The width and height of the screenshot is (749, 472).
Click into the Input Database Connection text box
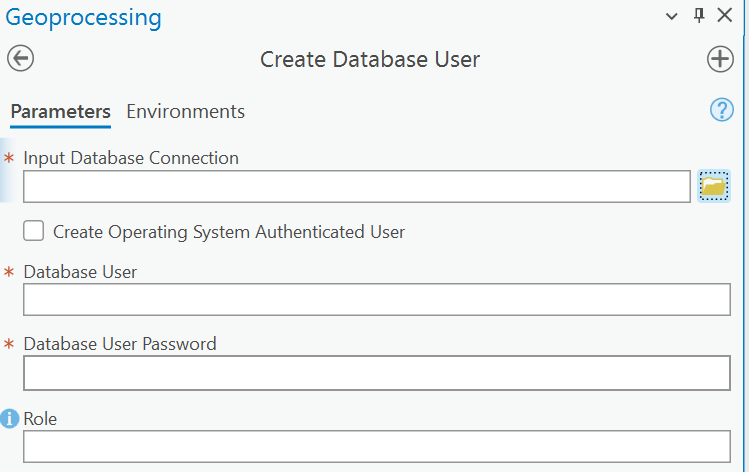[x=356, y=187]
